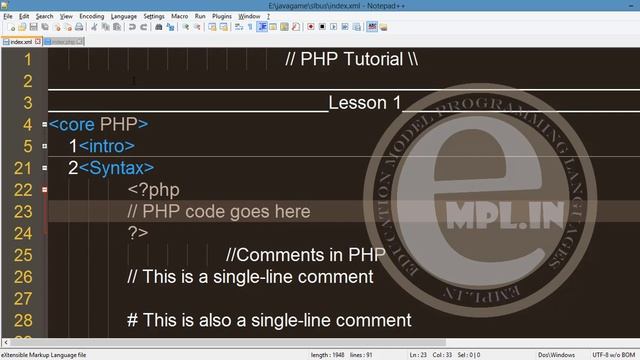Screen dimensions: 640x360
Task: Toggle Show All Characters paragraph icon
Action: point(250,27)
